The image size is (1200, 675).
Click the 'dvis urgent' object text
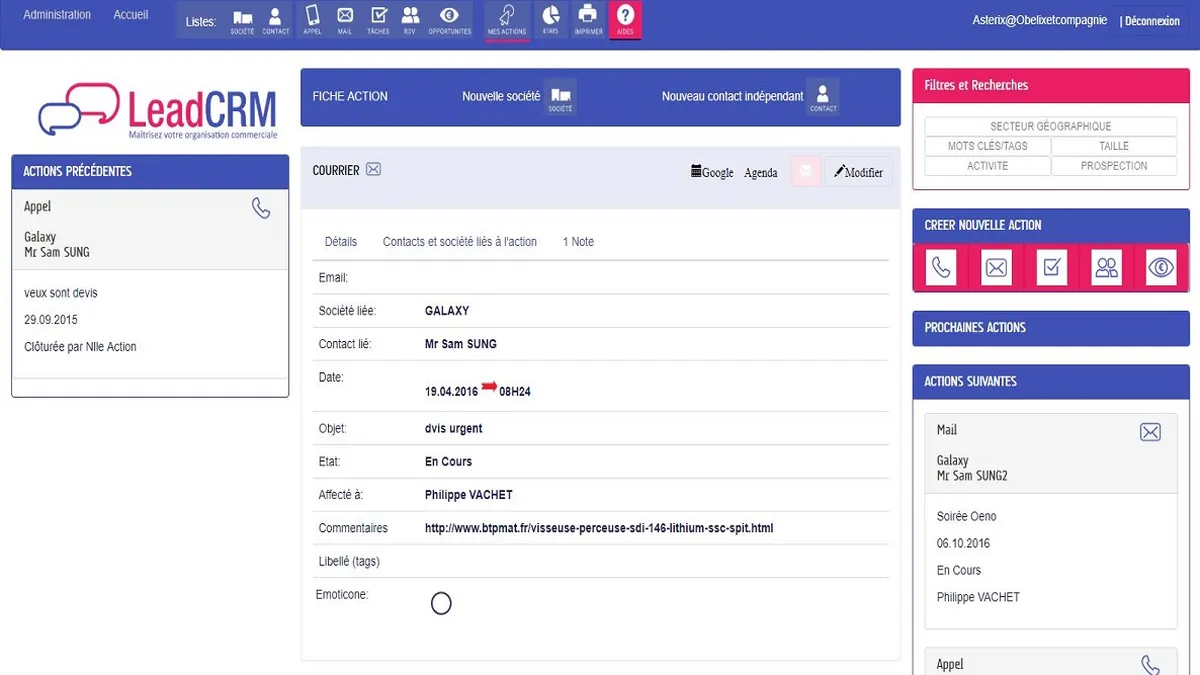coord(454,428)
